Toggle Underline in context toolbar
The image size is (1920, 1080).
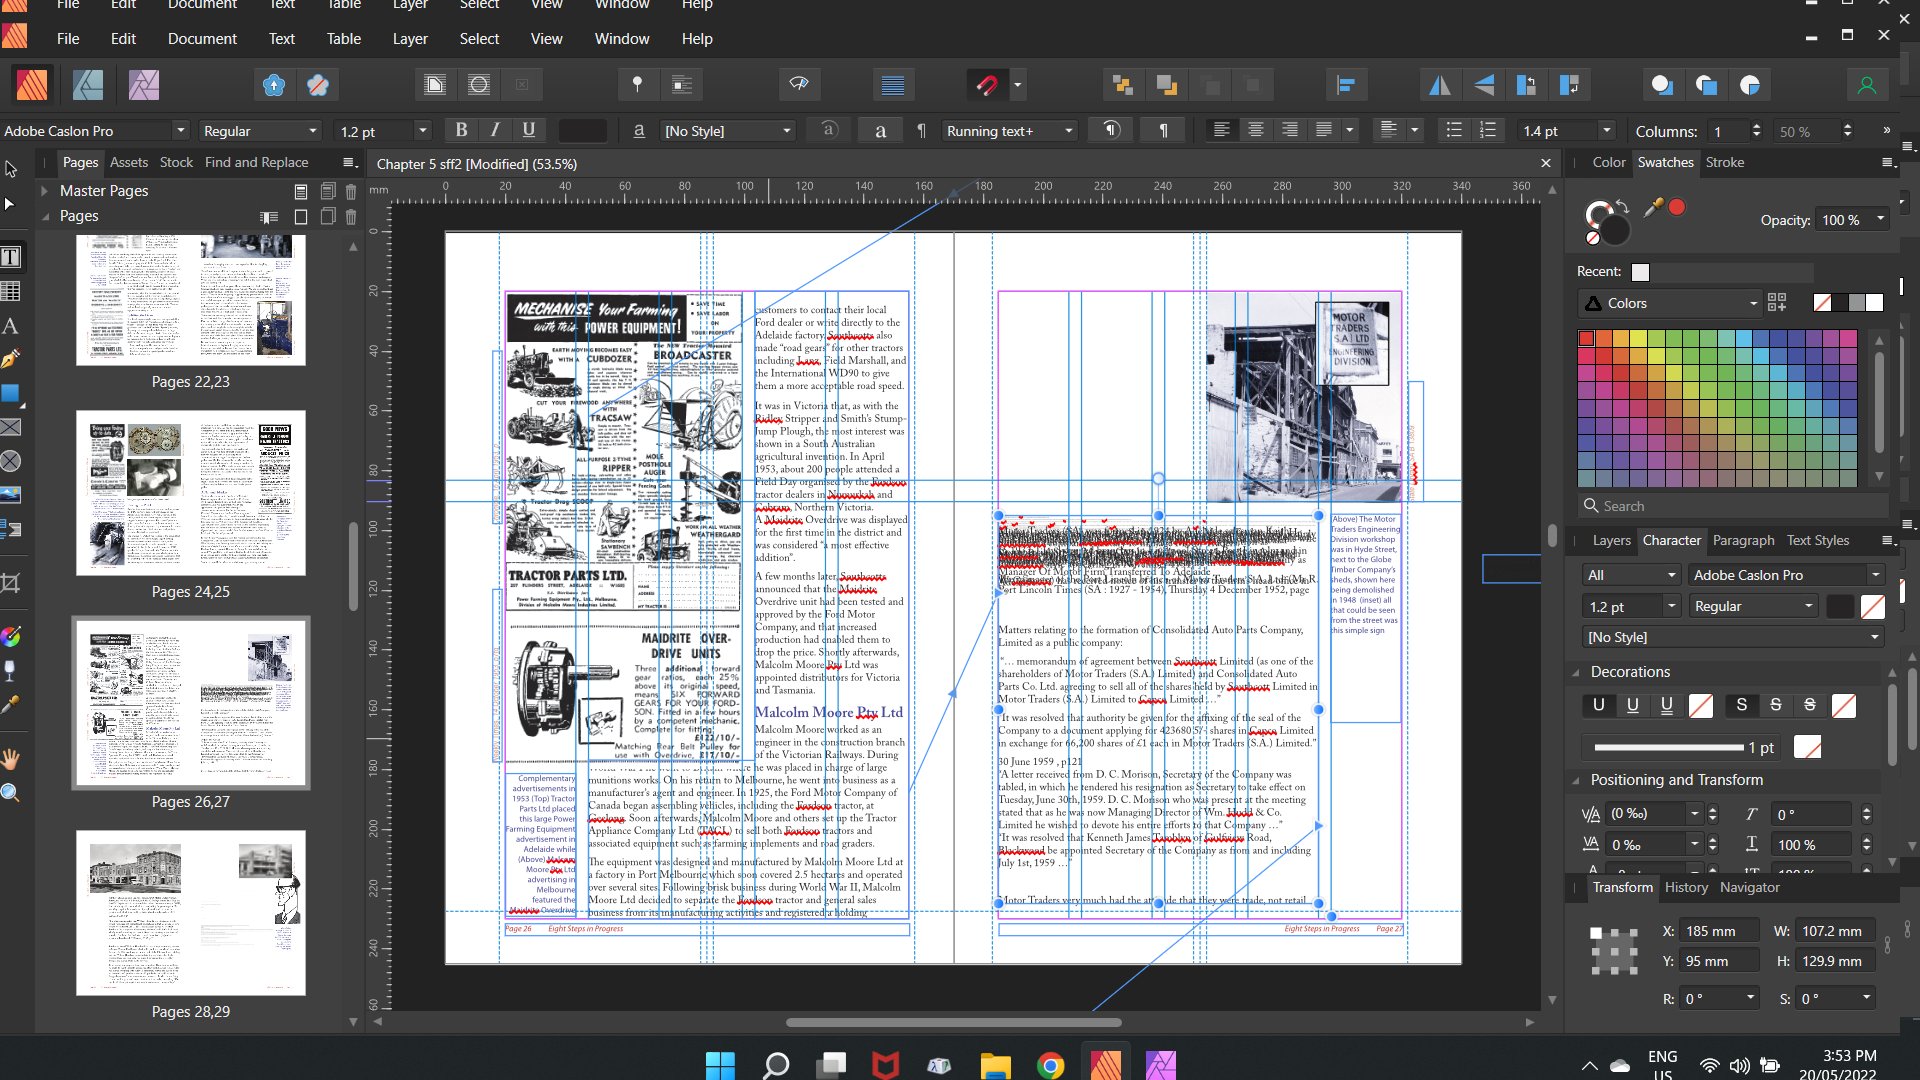[529, 130]
